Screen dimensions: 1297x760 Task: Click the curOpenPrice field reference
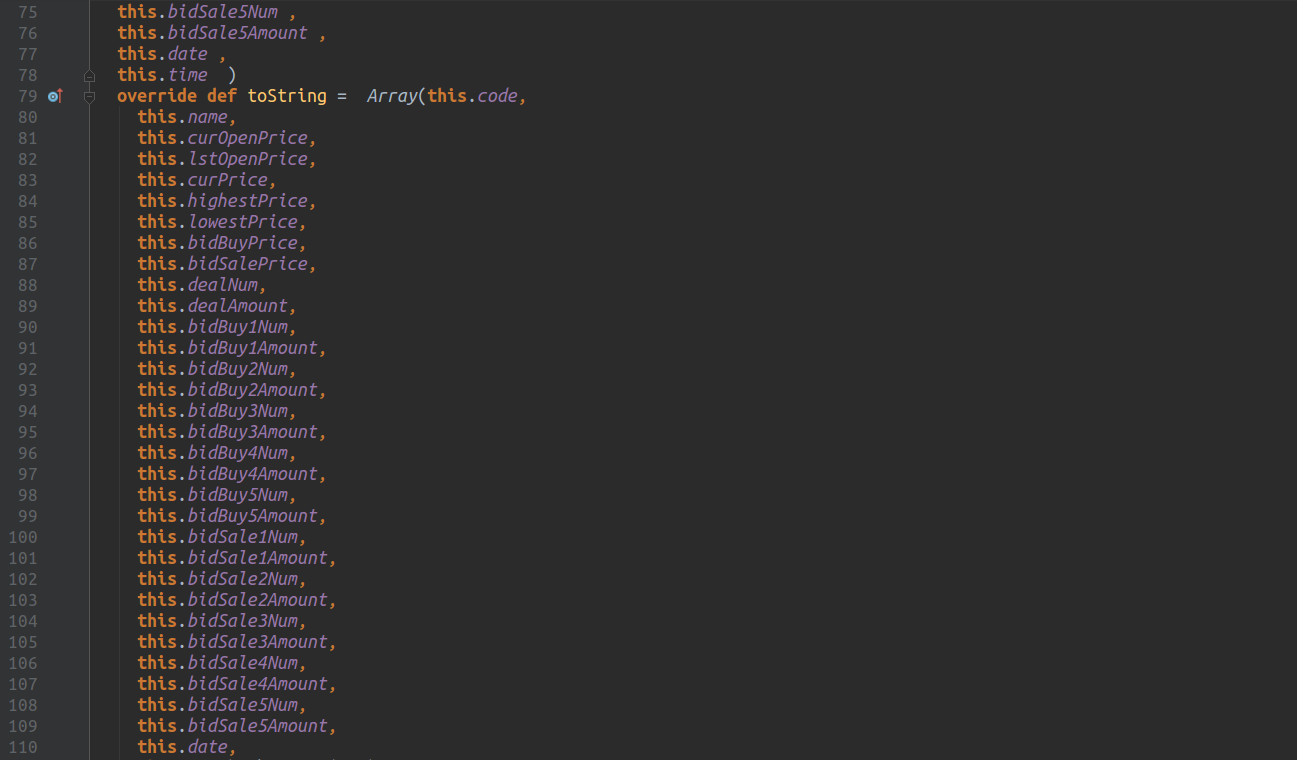247,138
